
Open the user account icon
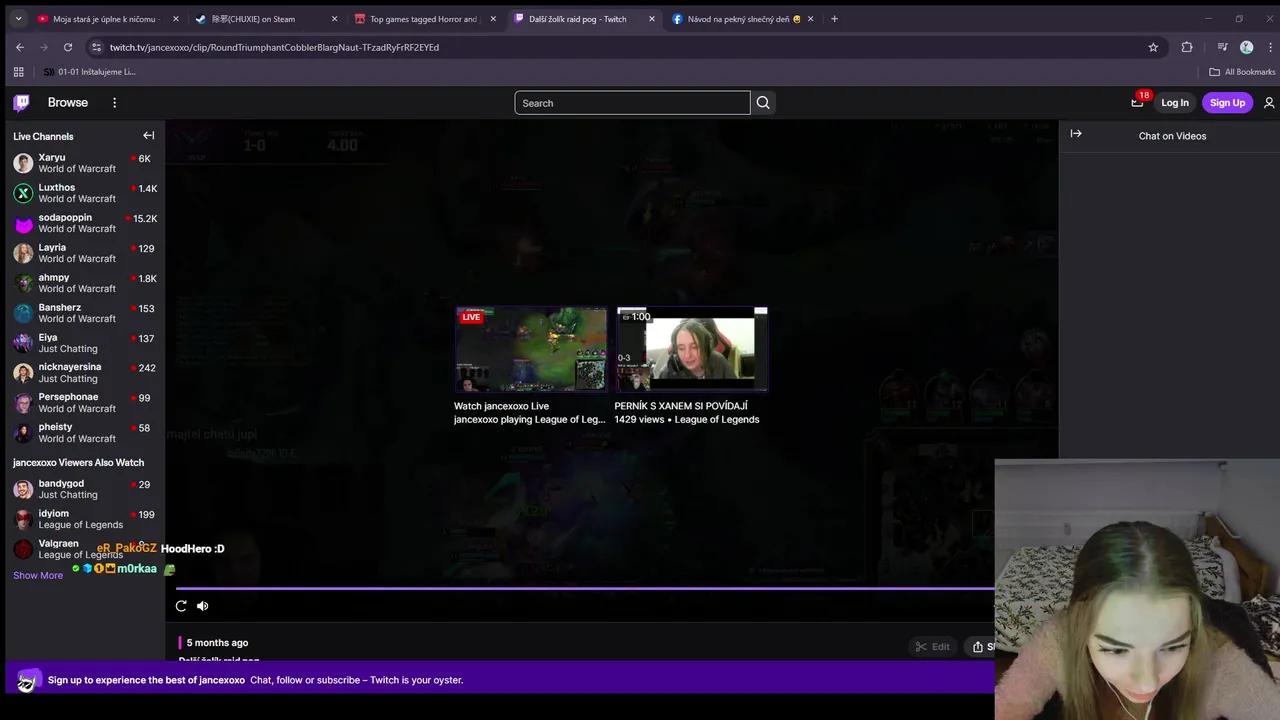click(x=1269, y=103)
